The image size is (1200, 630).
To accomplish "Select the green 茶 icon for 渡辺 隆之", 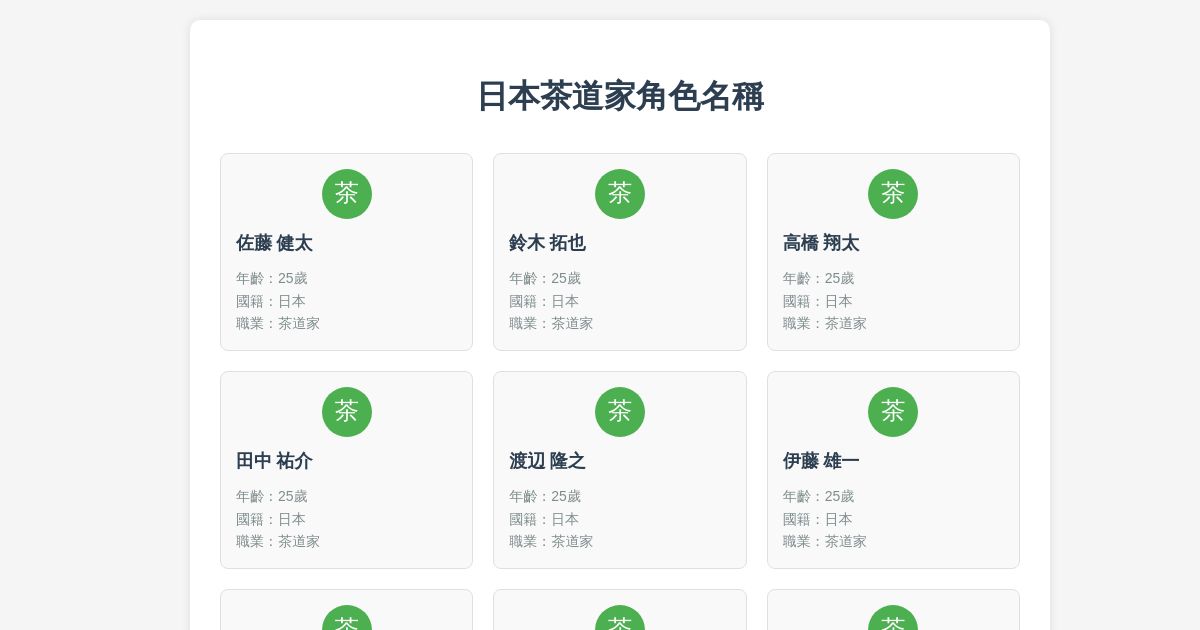I will pos(619,412).
